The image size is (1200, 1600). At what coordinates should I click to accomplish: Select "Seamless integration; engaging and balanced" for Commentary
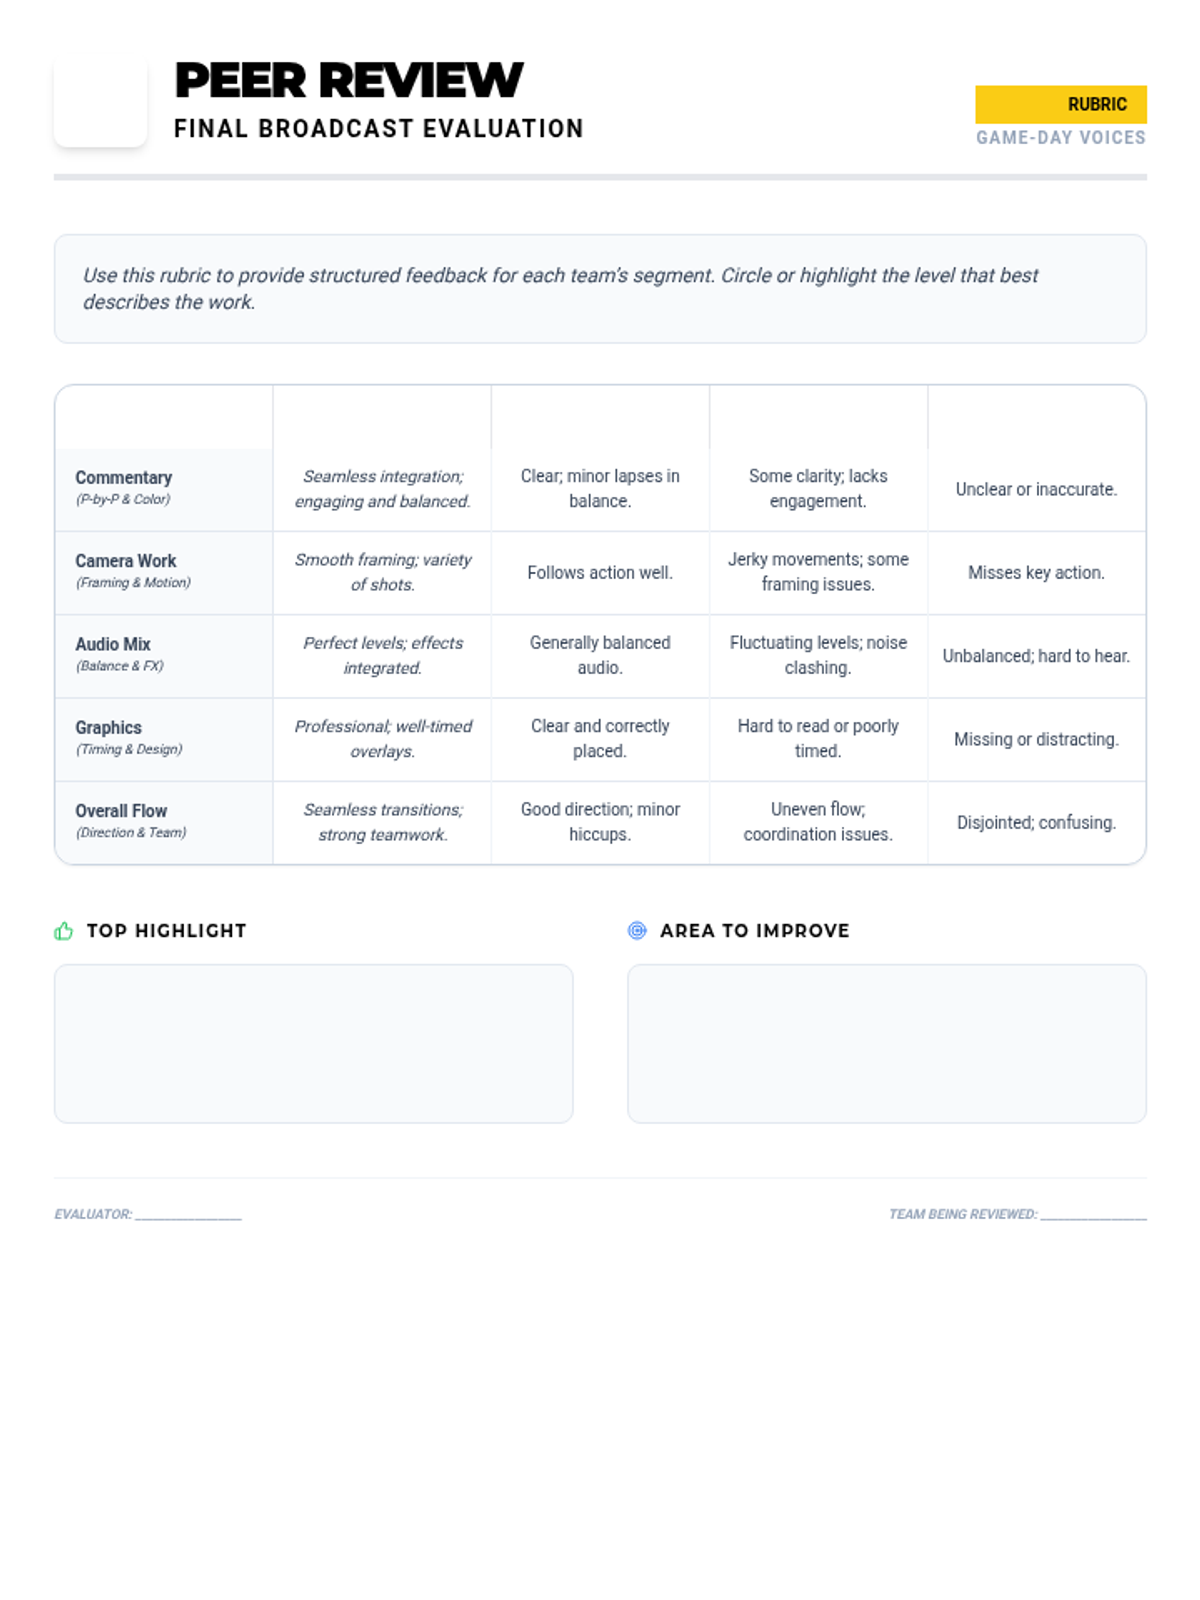(x=382, y=489)
